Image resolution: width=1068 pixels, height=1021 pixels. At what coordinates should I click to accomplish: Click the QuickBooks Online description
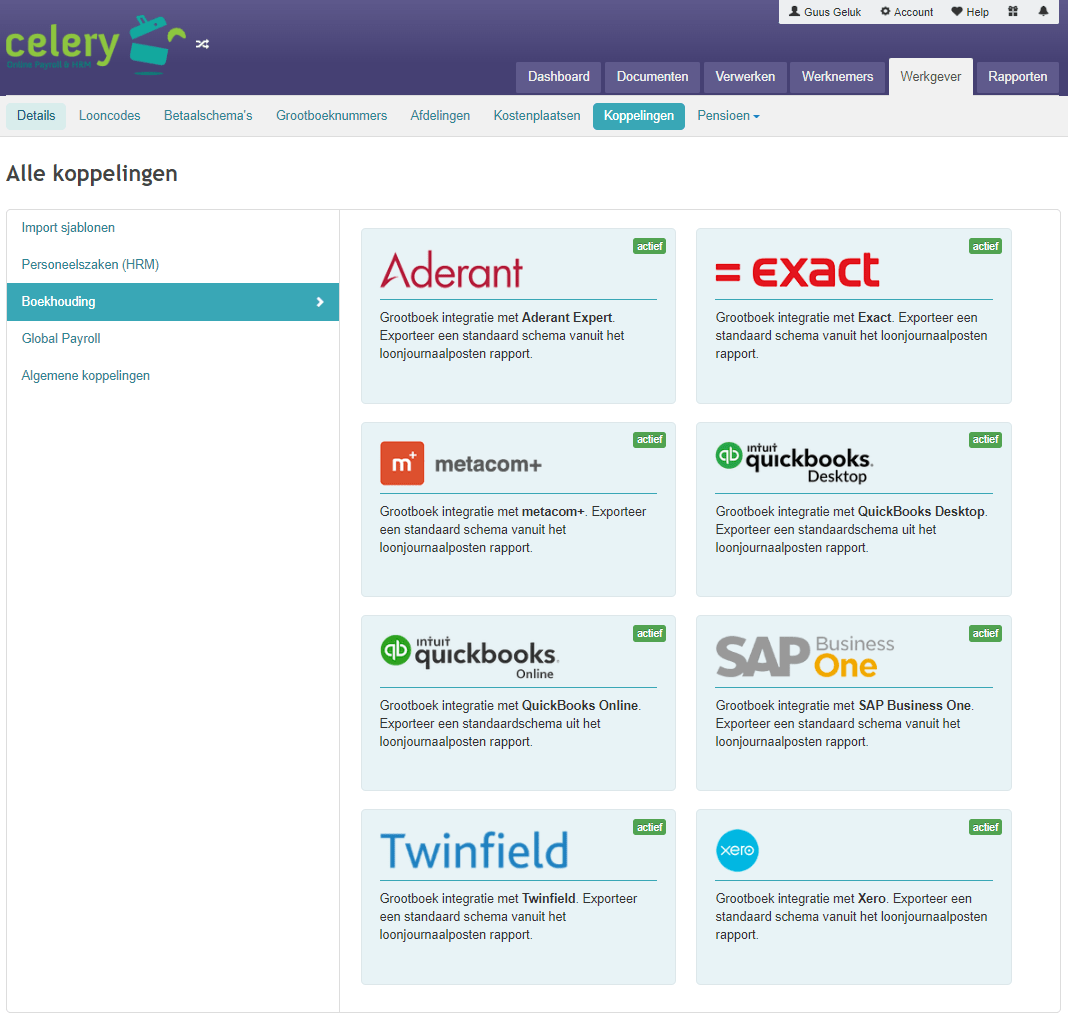[510, 723]
